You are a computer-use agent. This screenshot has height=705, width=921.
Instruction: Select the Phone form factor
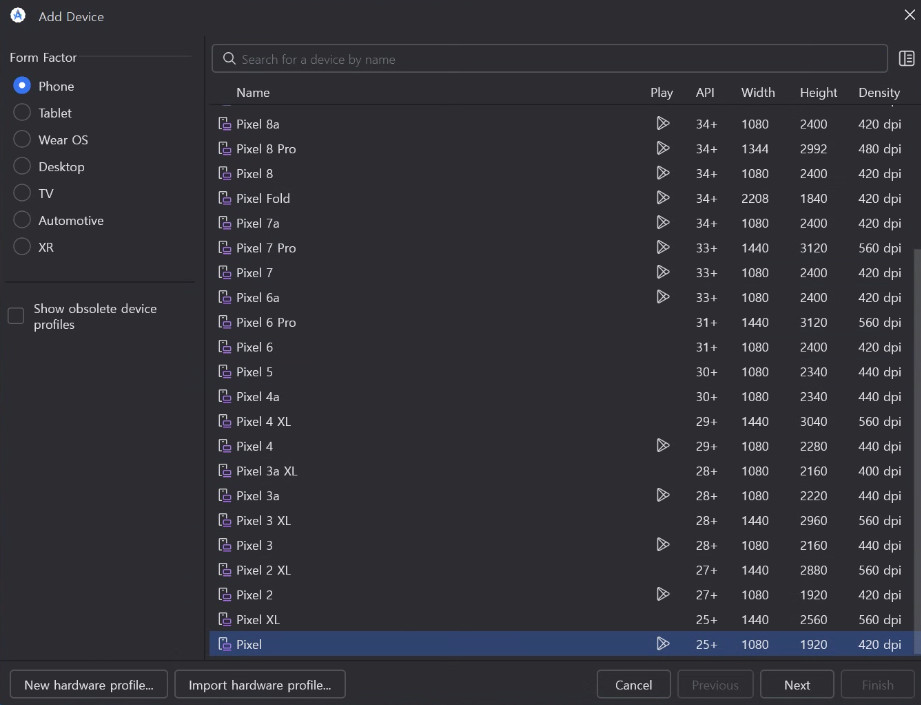(x=22, y=86)
